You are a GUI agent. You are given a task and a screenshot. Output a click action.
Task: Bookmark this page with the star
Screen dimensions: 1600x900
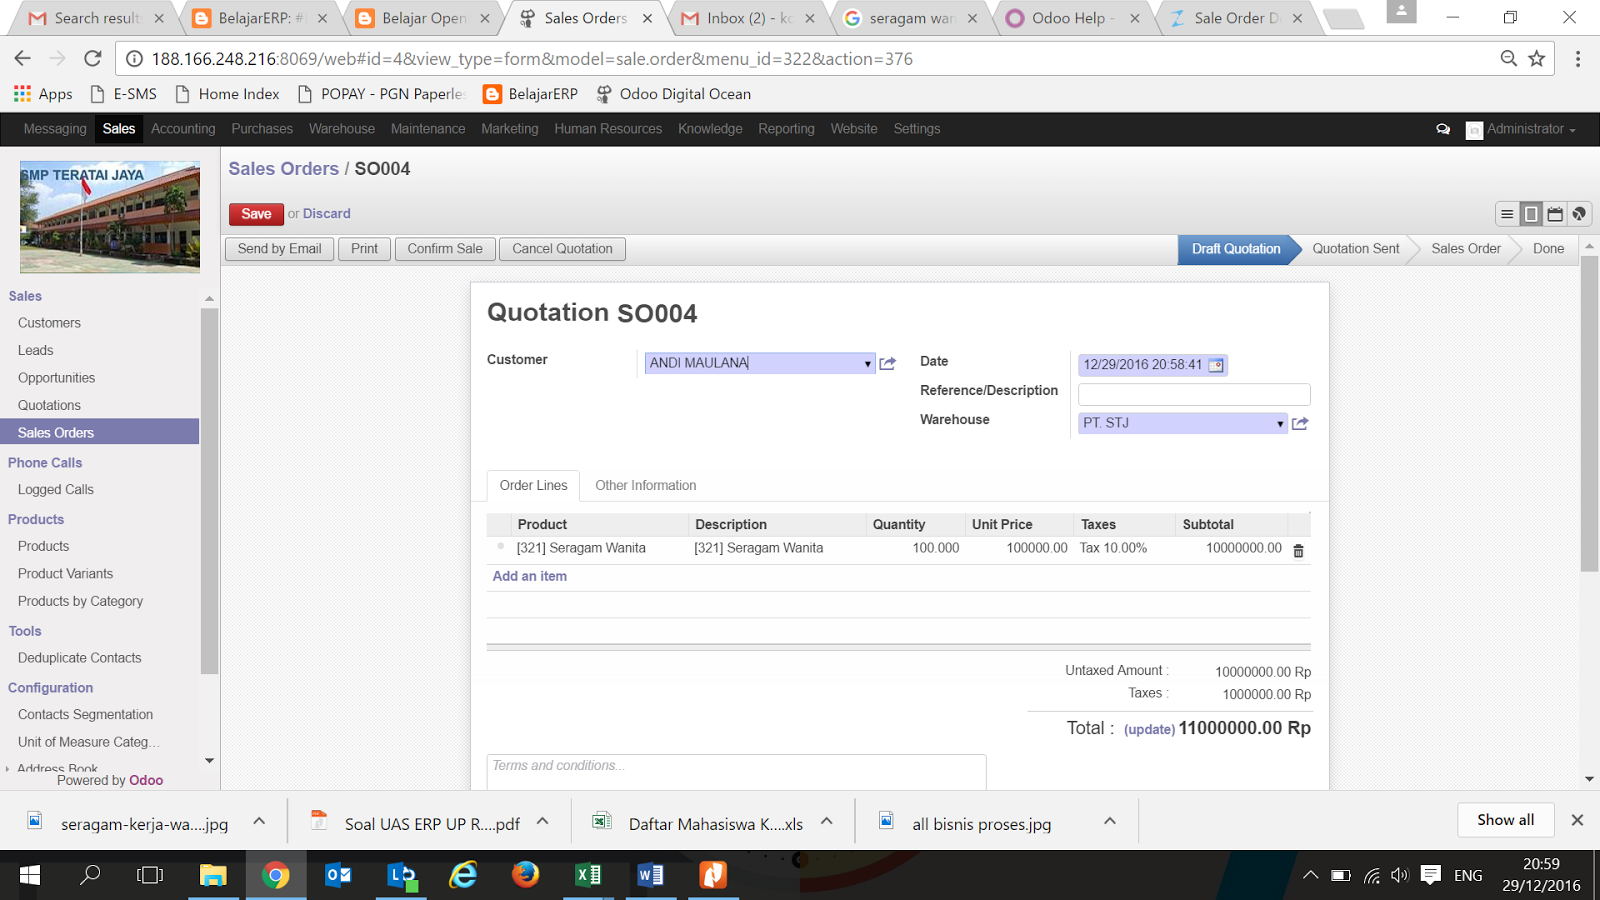coord(1537,59)
